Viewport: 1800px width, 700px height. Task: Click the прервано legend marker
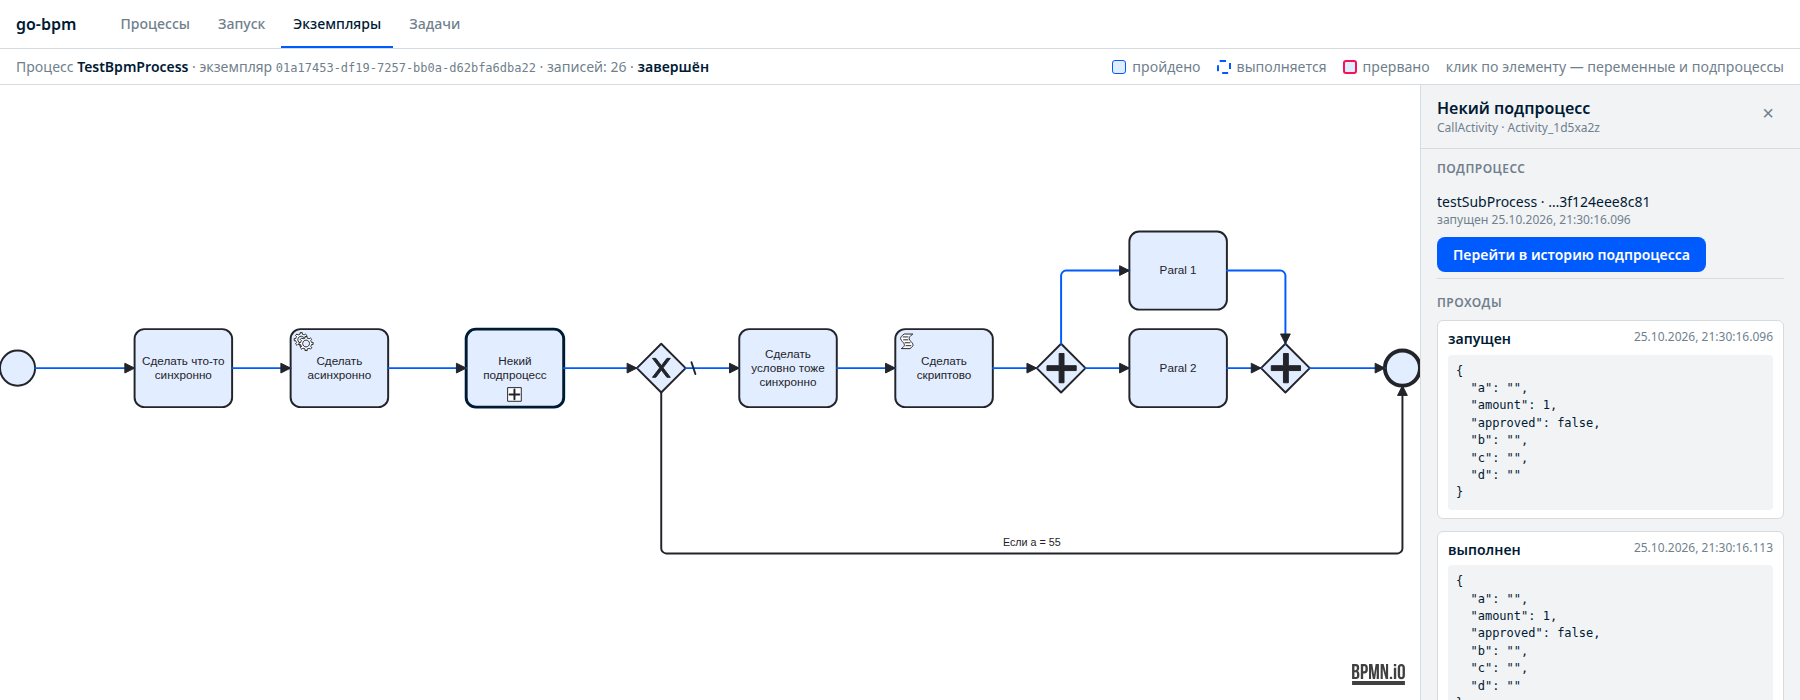[1350, 67]
